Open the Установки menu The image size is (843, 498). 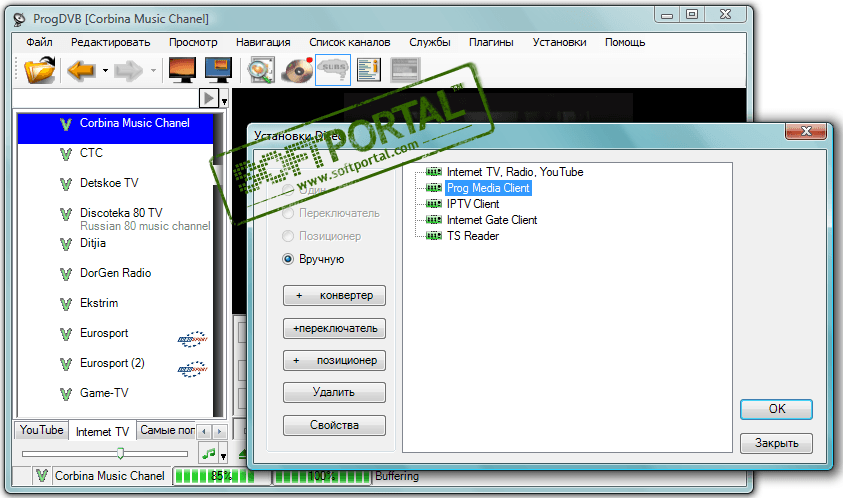pos(559,42)
